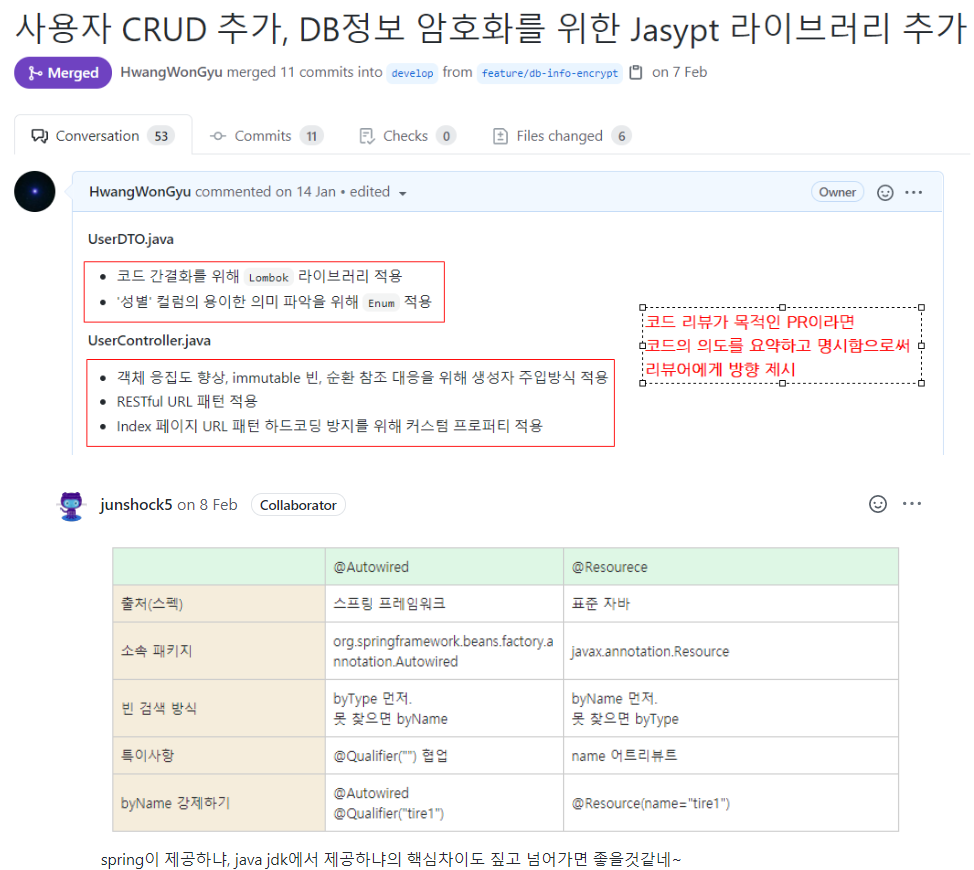Open the develop base branch link
Screen dimensions: 974x870
click(412, 73)
